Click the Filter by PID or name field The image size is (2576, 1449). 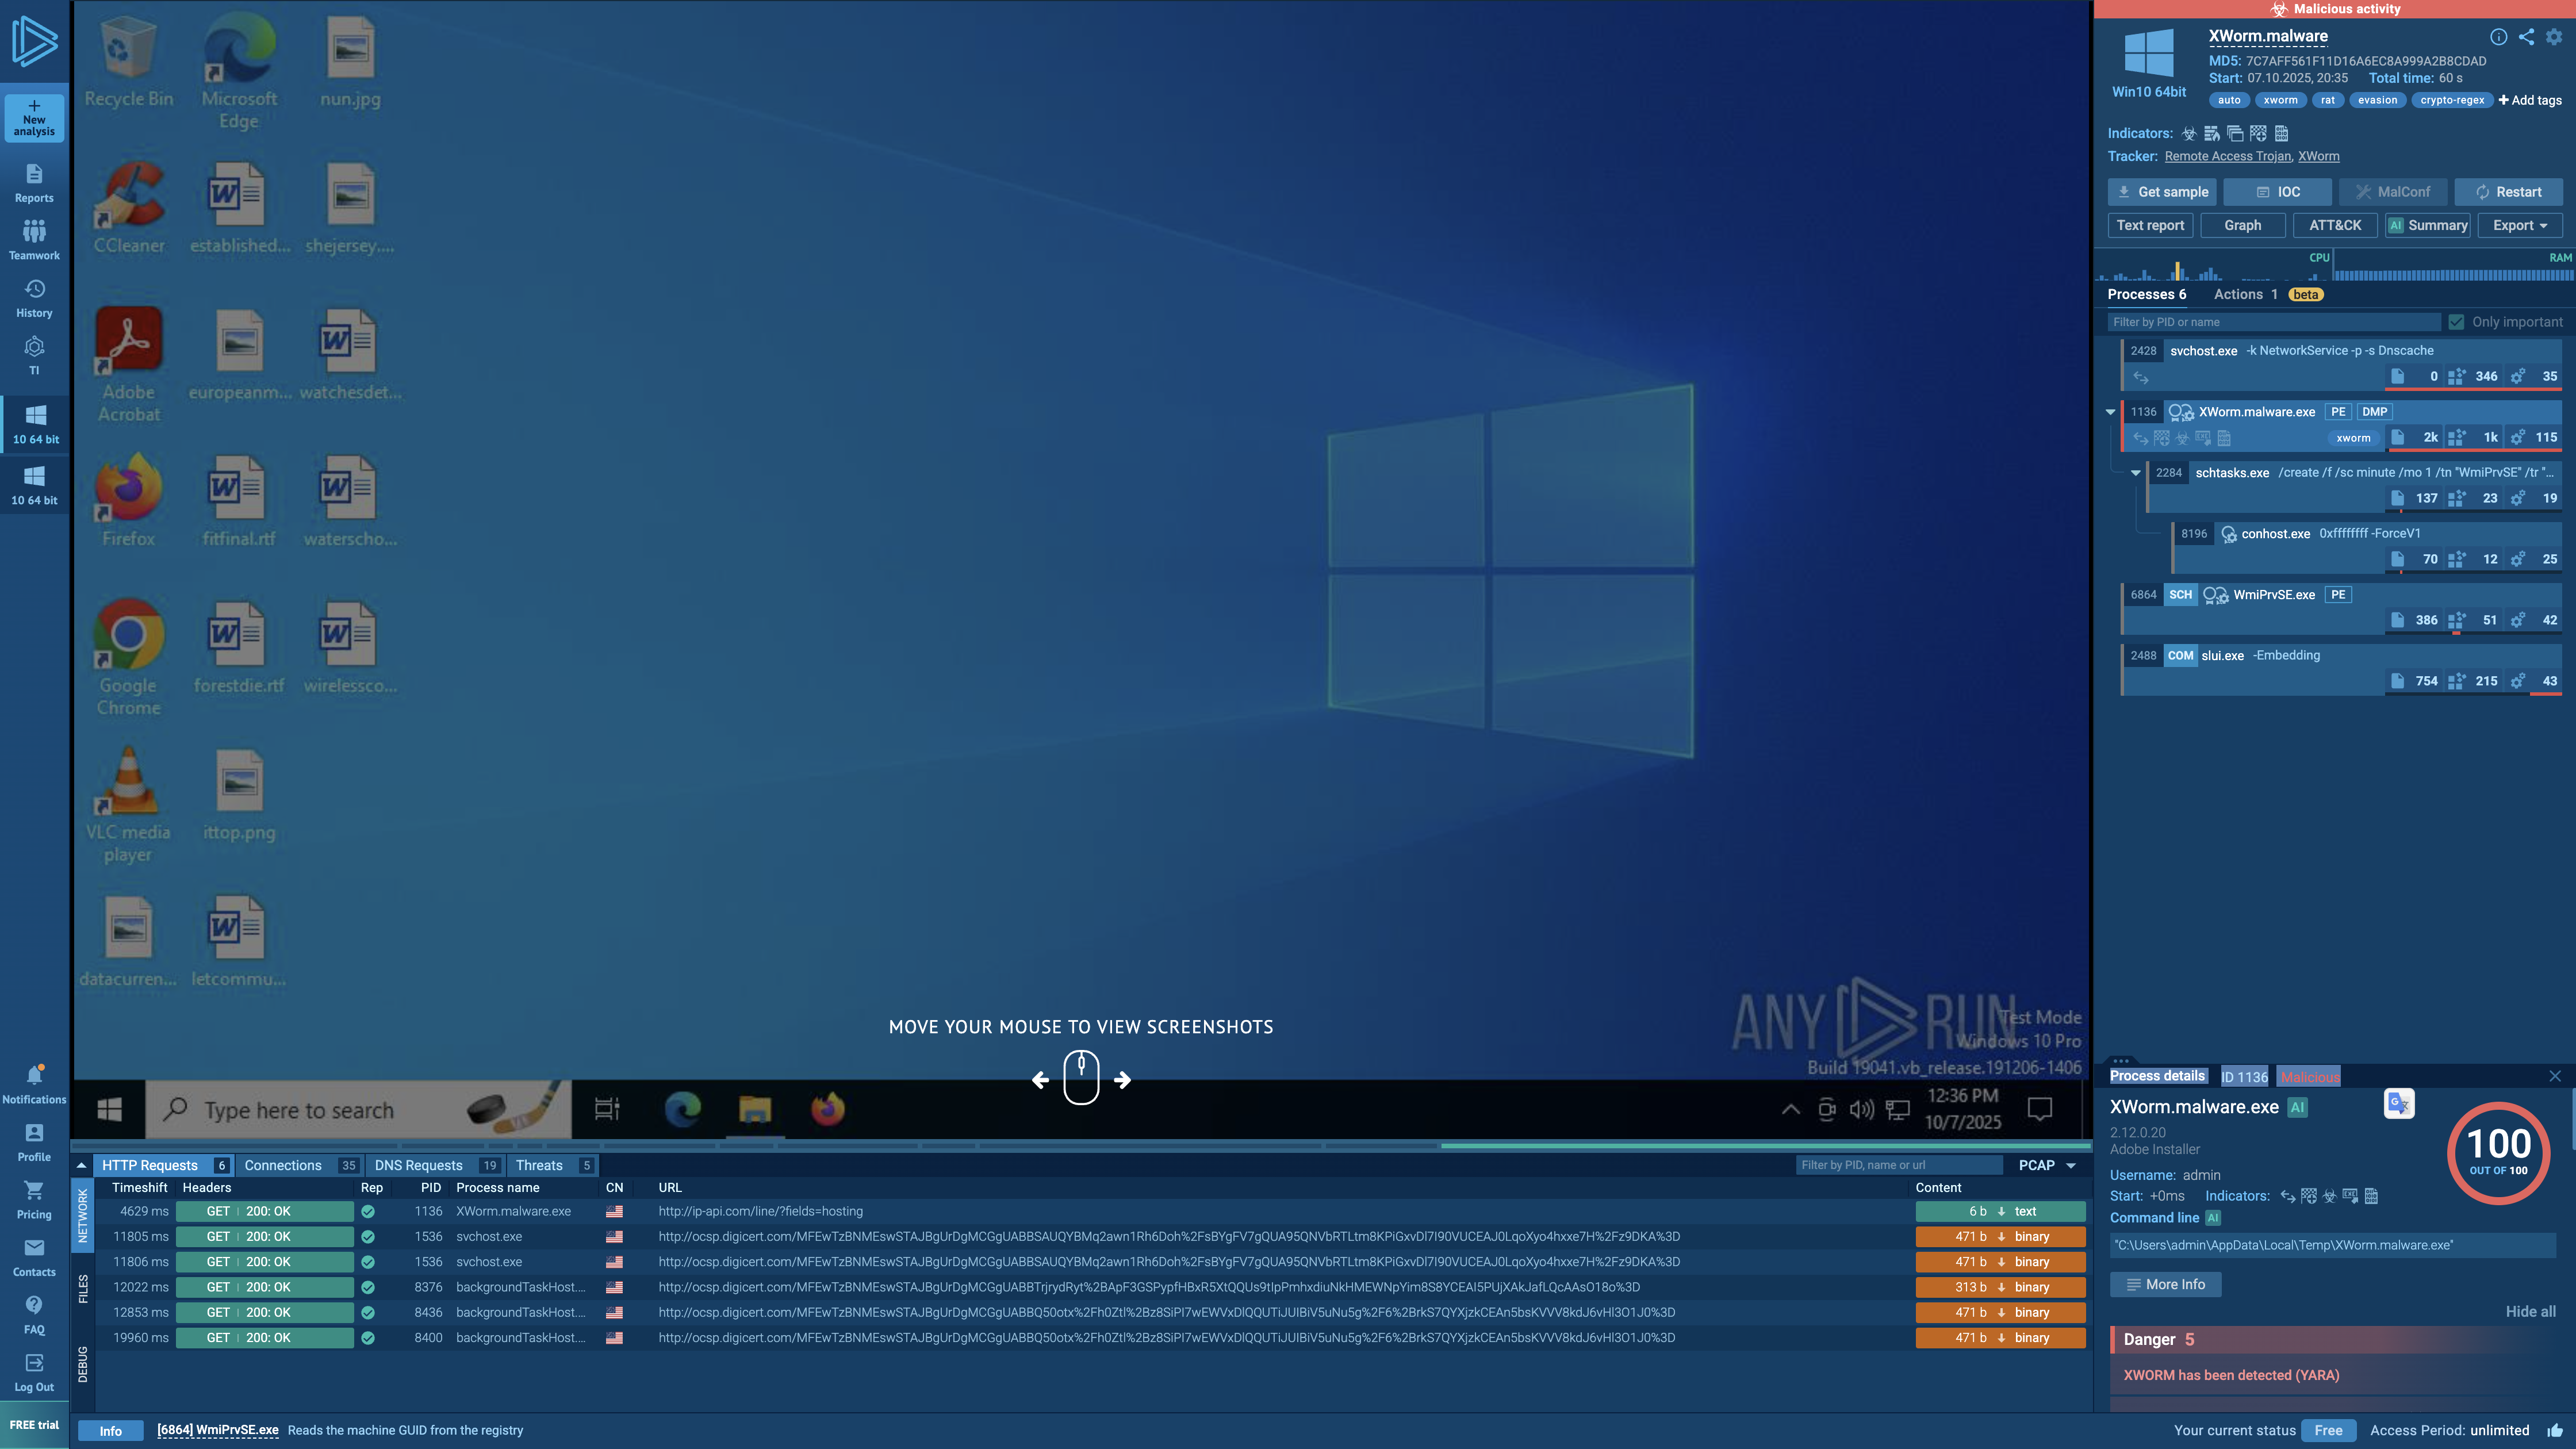pyautogui.click(x=2273, y=322)
